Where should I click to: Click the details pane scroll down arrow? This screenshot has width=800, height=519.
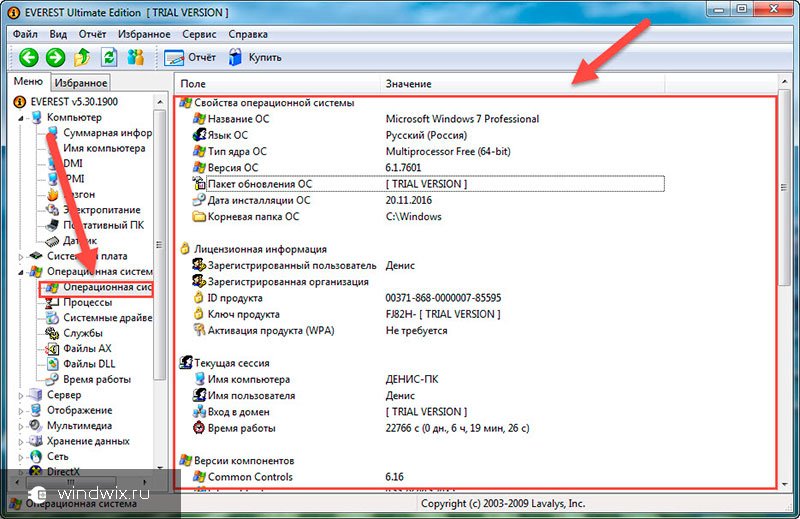point(784,483)
